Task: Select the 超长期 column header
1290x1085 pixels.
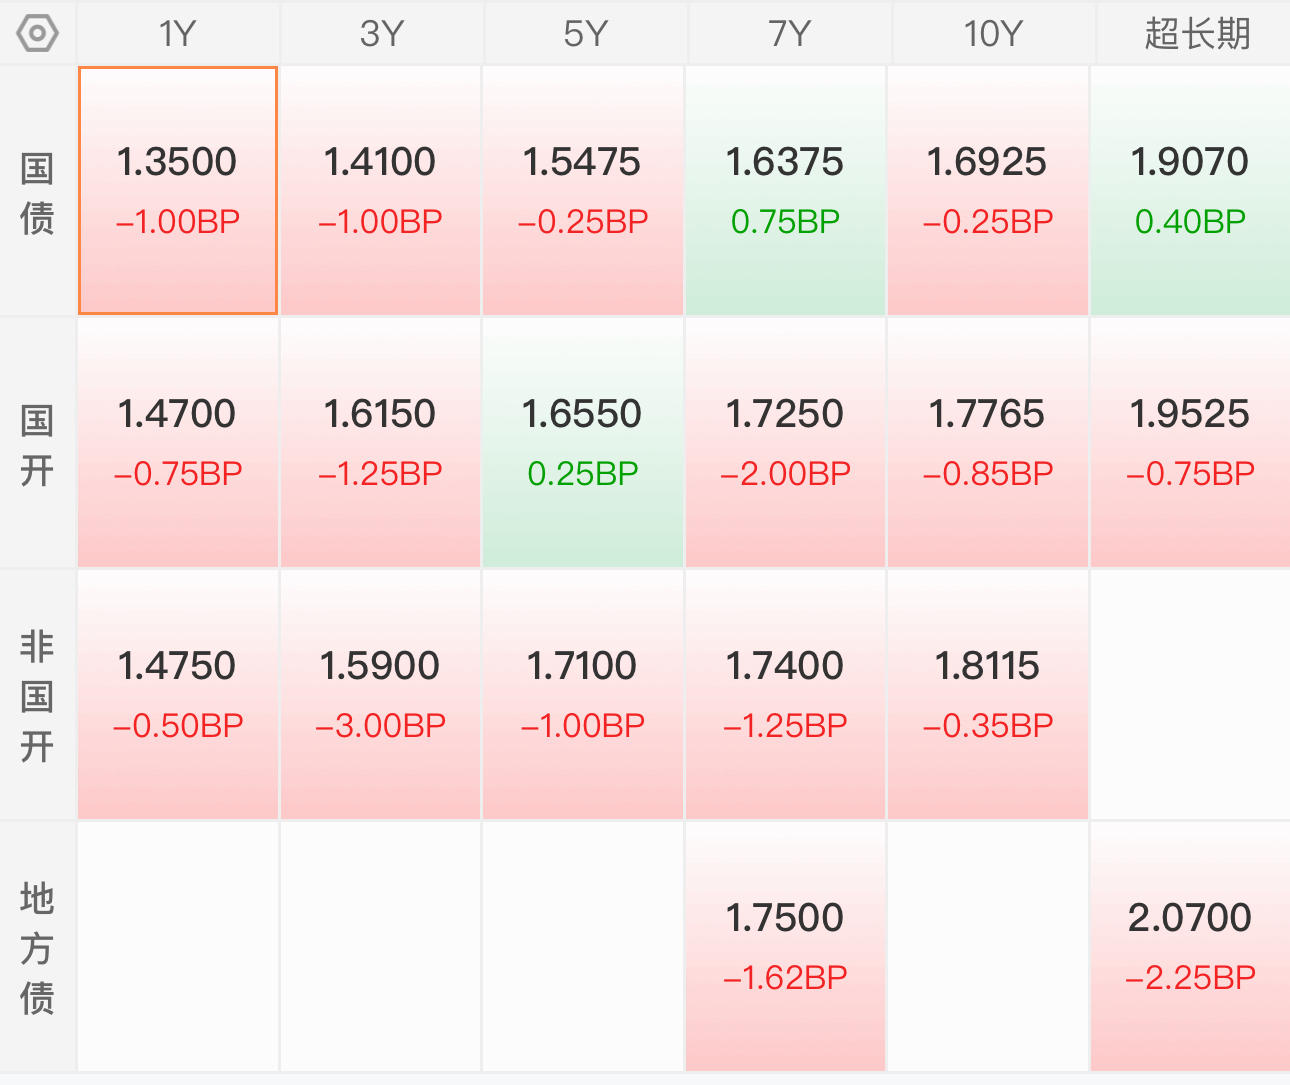Action: 1195,34
